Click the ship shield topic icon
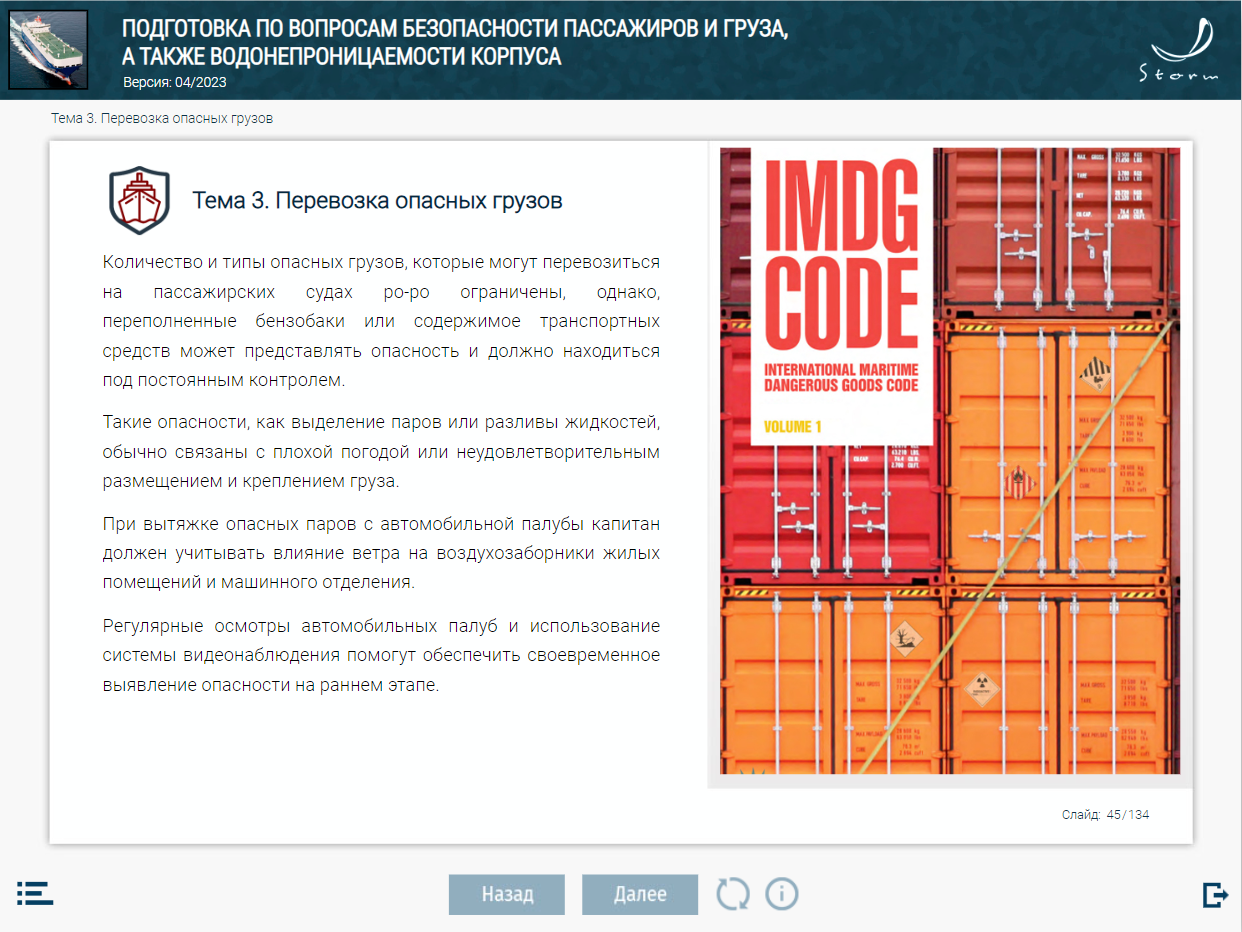The height and width of the screenshot is (932, 1242). pos(139,200)
